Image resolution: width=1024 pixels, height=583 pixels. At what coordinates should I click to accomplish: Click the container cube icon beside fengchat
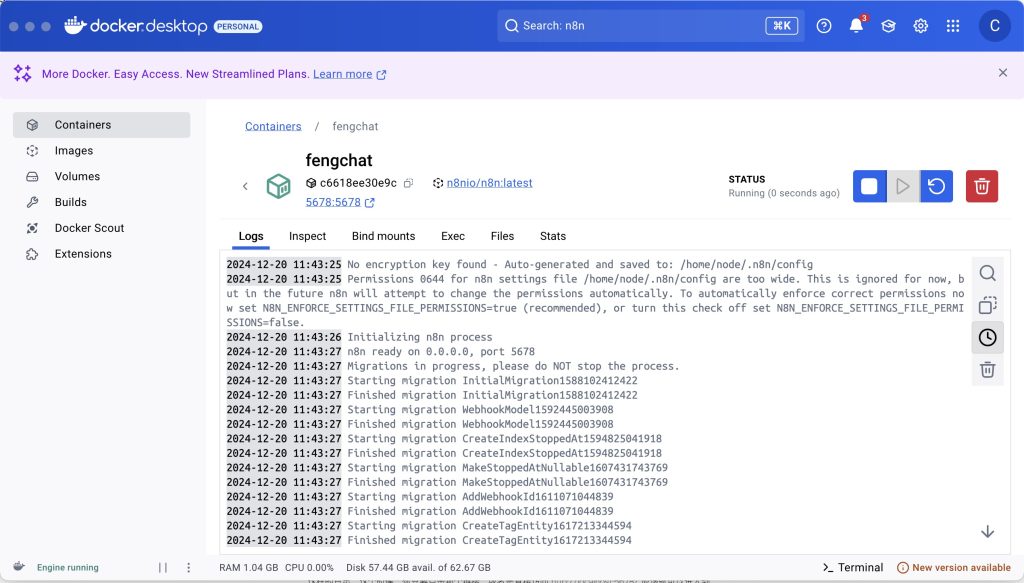[x=279, y=186]
